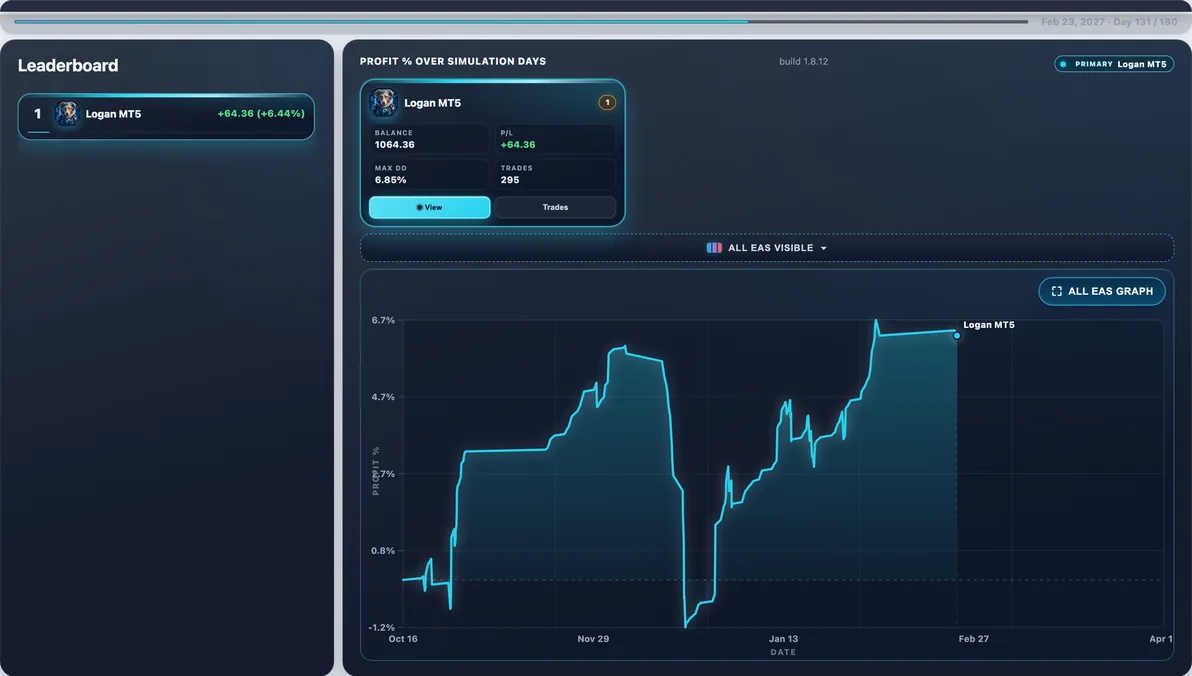Click the 6.7% y-axis label

click(383, 320)
